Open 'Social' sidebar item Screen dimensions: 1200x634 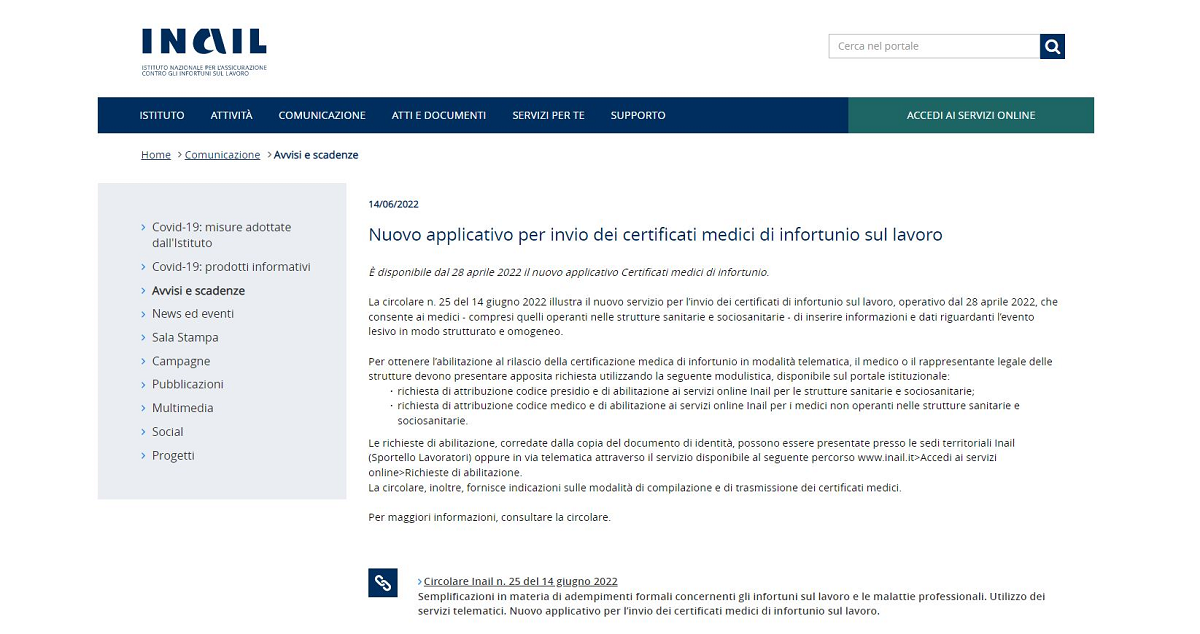coord(168,432)
